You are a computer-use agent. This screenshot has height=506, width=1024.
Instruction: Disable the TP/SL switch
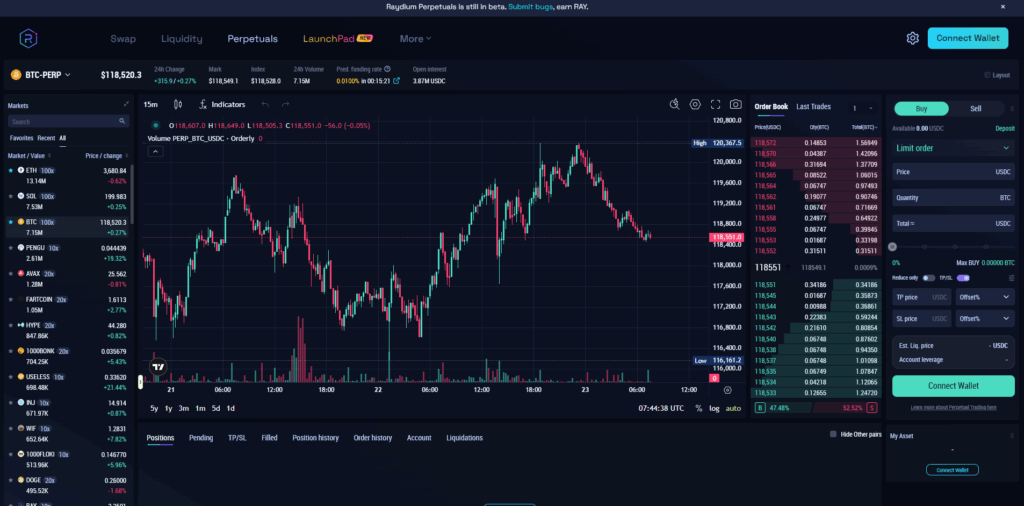pos(963,278)
